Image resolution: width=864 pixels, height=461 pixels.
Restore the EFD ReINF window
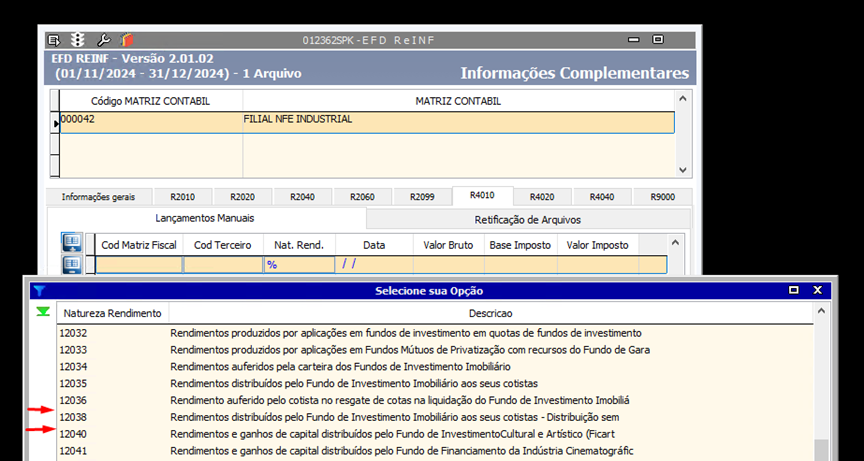coord(658,40)
